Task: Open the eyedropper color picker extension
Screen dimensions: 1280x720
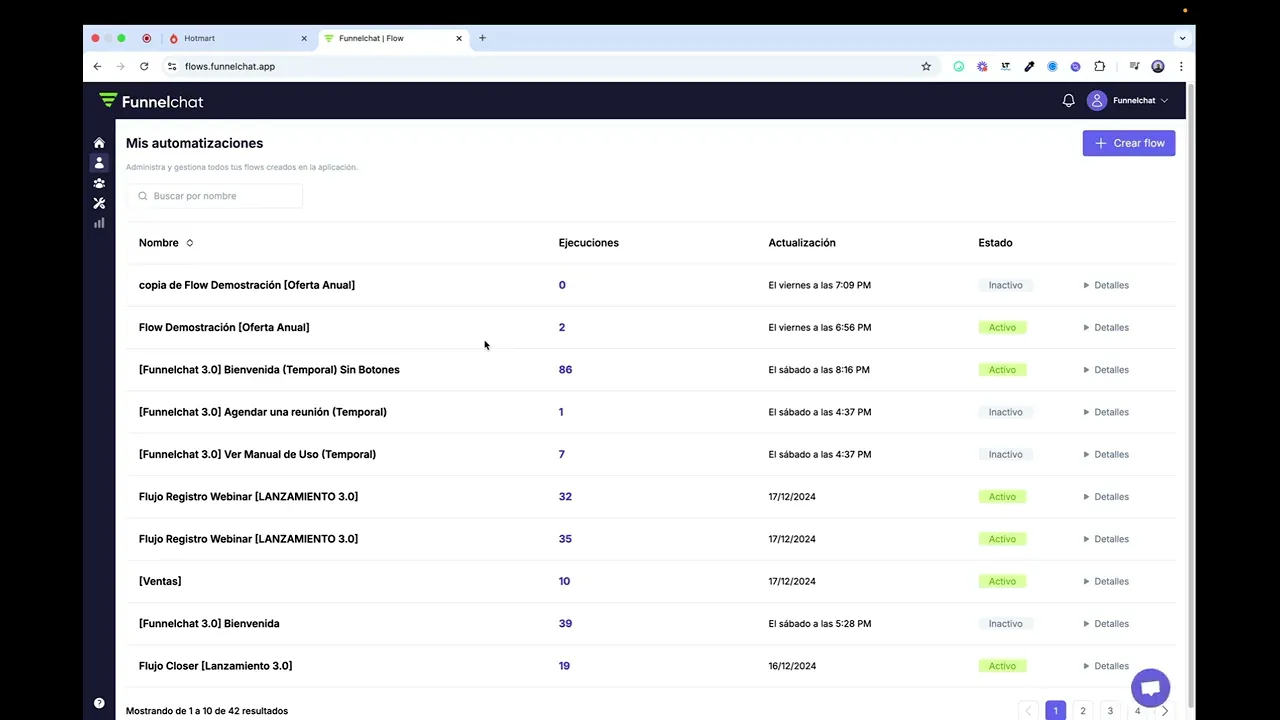Action: pyautogui.click(x=1029, y=66)
